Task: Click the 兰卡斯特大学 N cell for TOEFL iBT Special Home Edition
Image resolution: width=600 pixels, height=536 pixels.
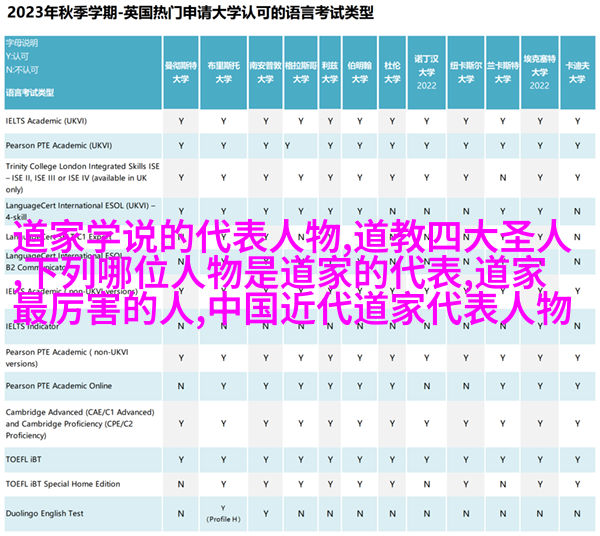Action: click(503, 485)
